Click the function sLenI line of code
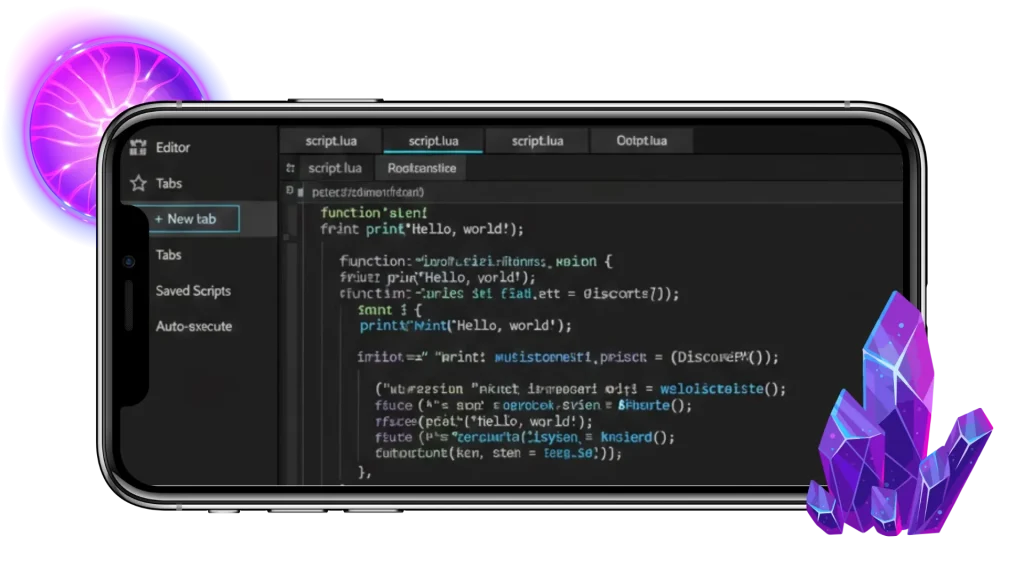The height and width of the screenshot is (576, 1024). [377, 212]
